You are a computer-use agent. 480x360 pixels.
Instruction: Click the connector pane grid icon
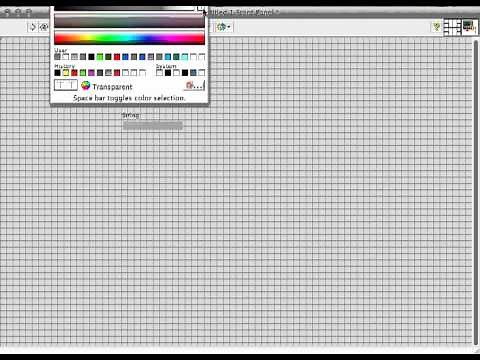(x=452, y=27)
